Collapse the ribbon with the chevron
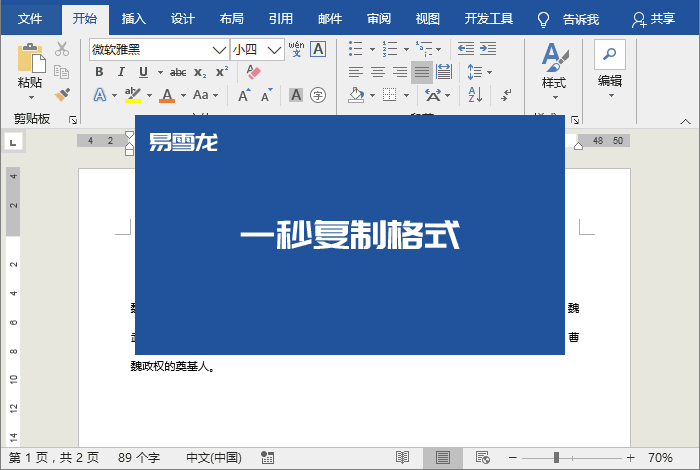 click(685, 121)
